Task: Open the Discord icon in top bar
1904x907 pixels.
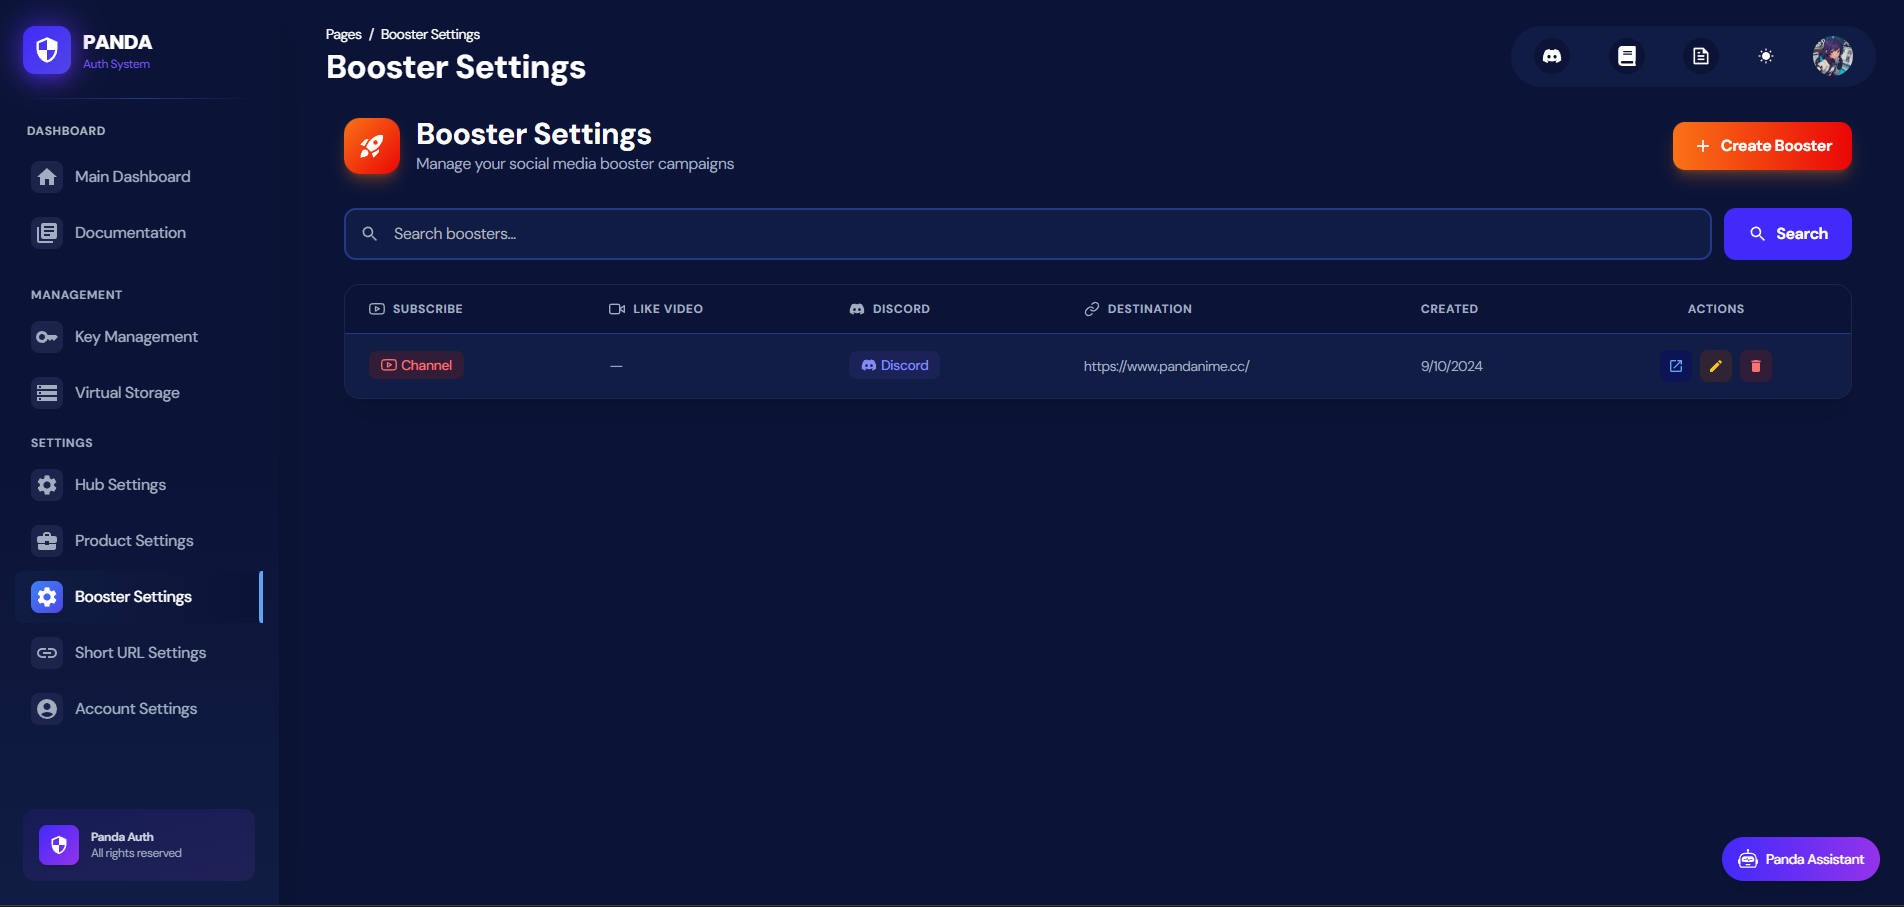Action: 1553,56
